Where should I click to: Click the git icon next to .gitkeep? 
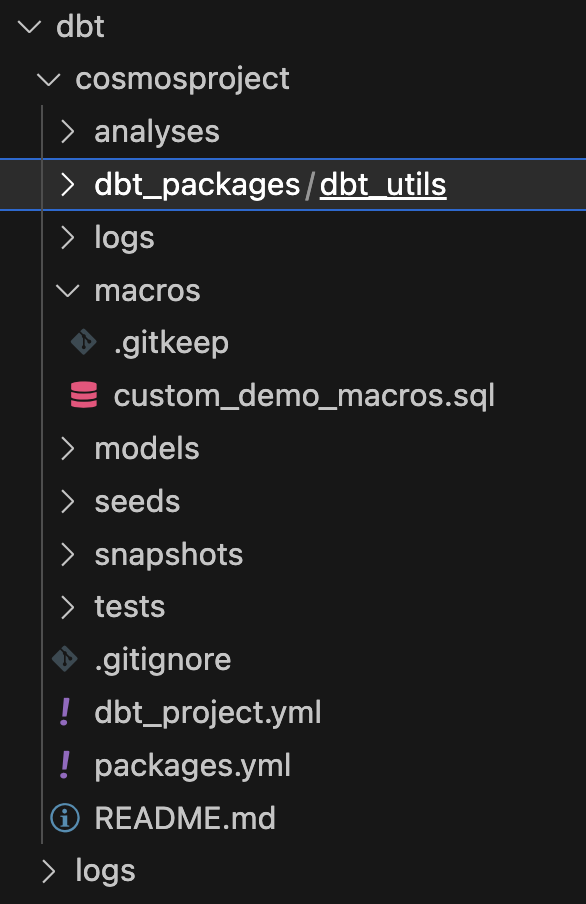pos(84,342)
